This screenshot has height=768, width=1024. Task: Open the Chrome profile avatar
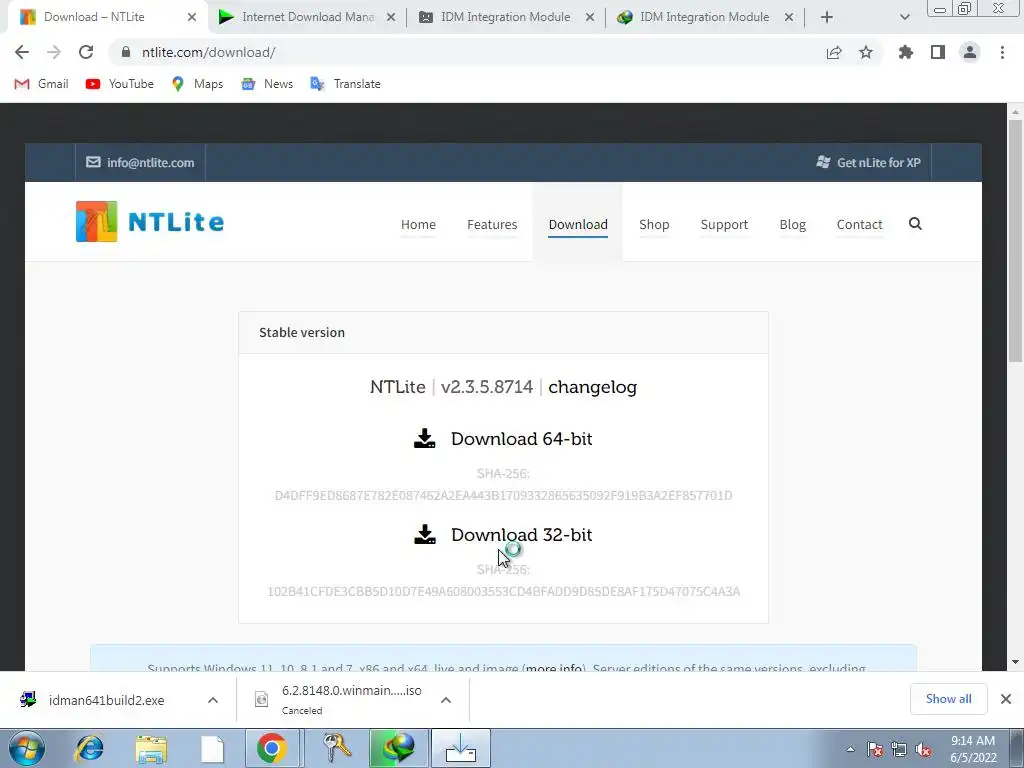[970, 52]
